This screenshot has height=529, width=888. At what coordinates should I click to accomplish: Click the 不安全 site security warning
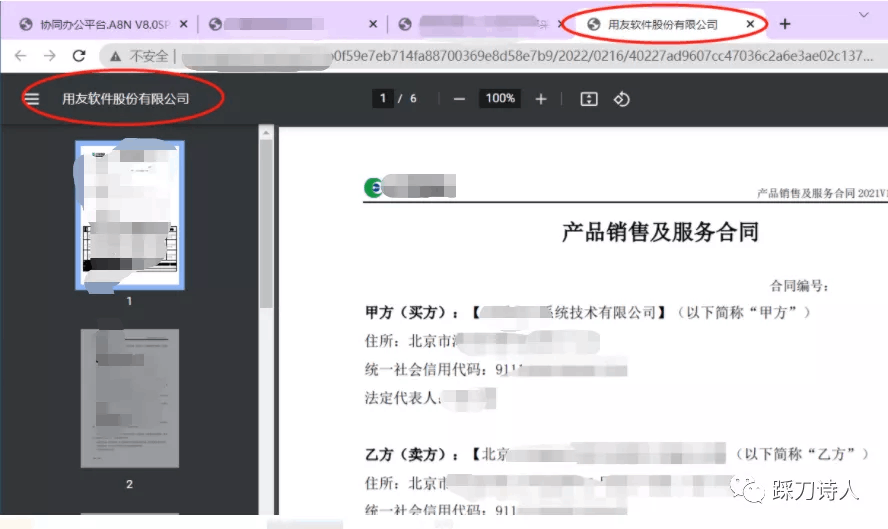pos(140,56)
